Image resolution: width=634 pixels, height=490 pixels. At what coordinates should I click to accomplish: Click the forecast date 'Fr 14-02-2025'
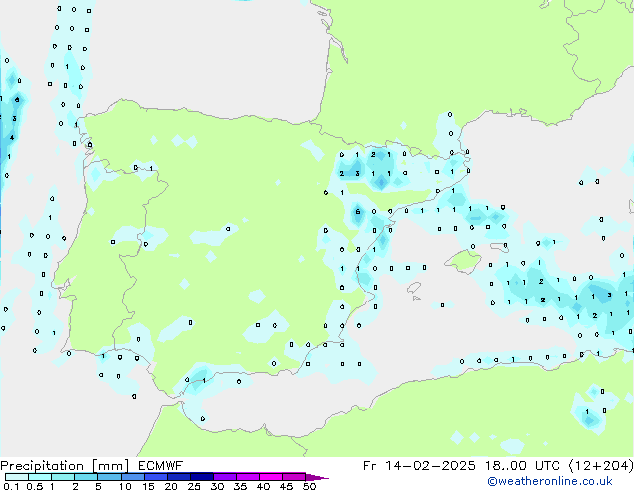pyautogui.click(x=419, y=466)
